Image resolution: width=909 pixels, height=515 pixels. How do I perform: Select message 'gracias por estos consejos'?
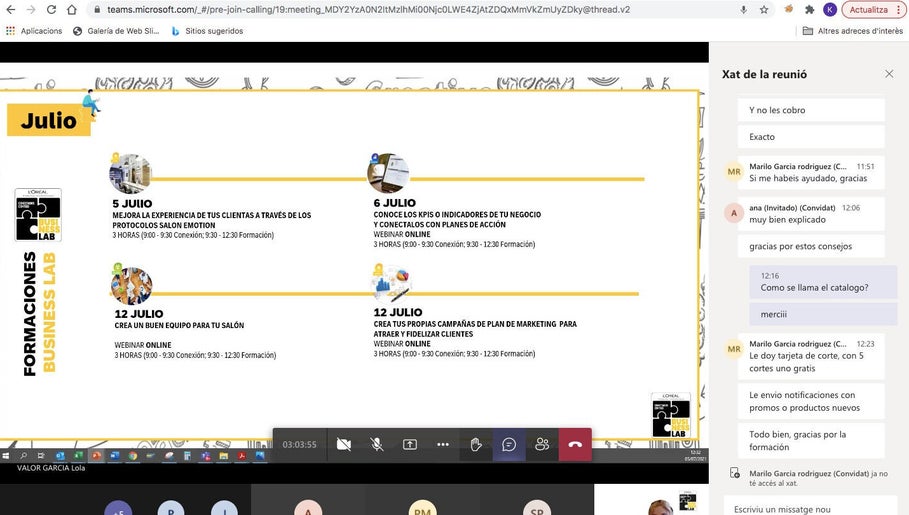click(811, 246)
